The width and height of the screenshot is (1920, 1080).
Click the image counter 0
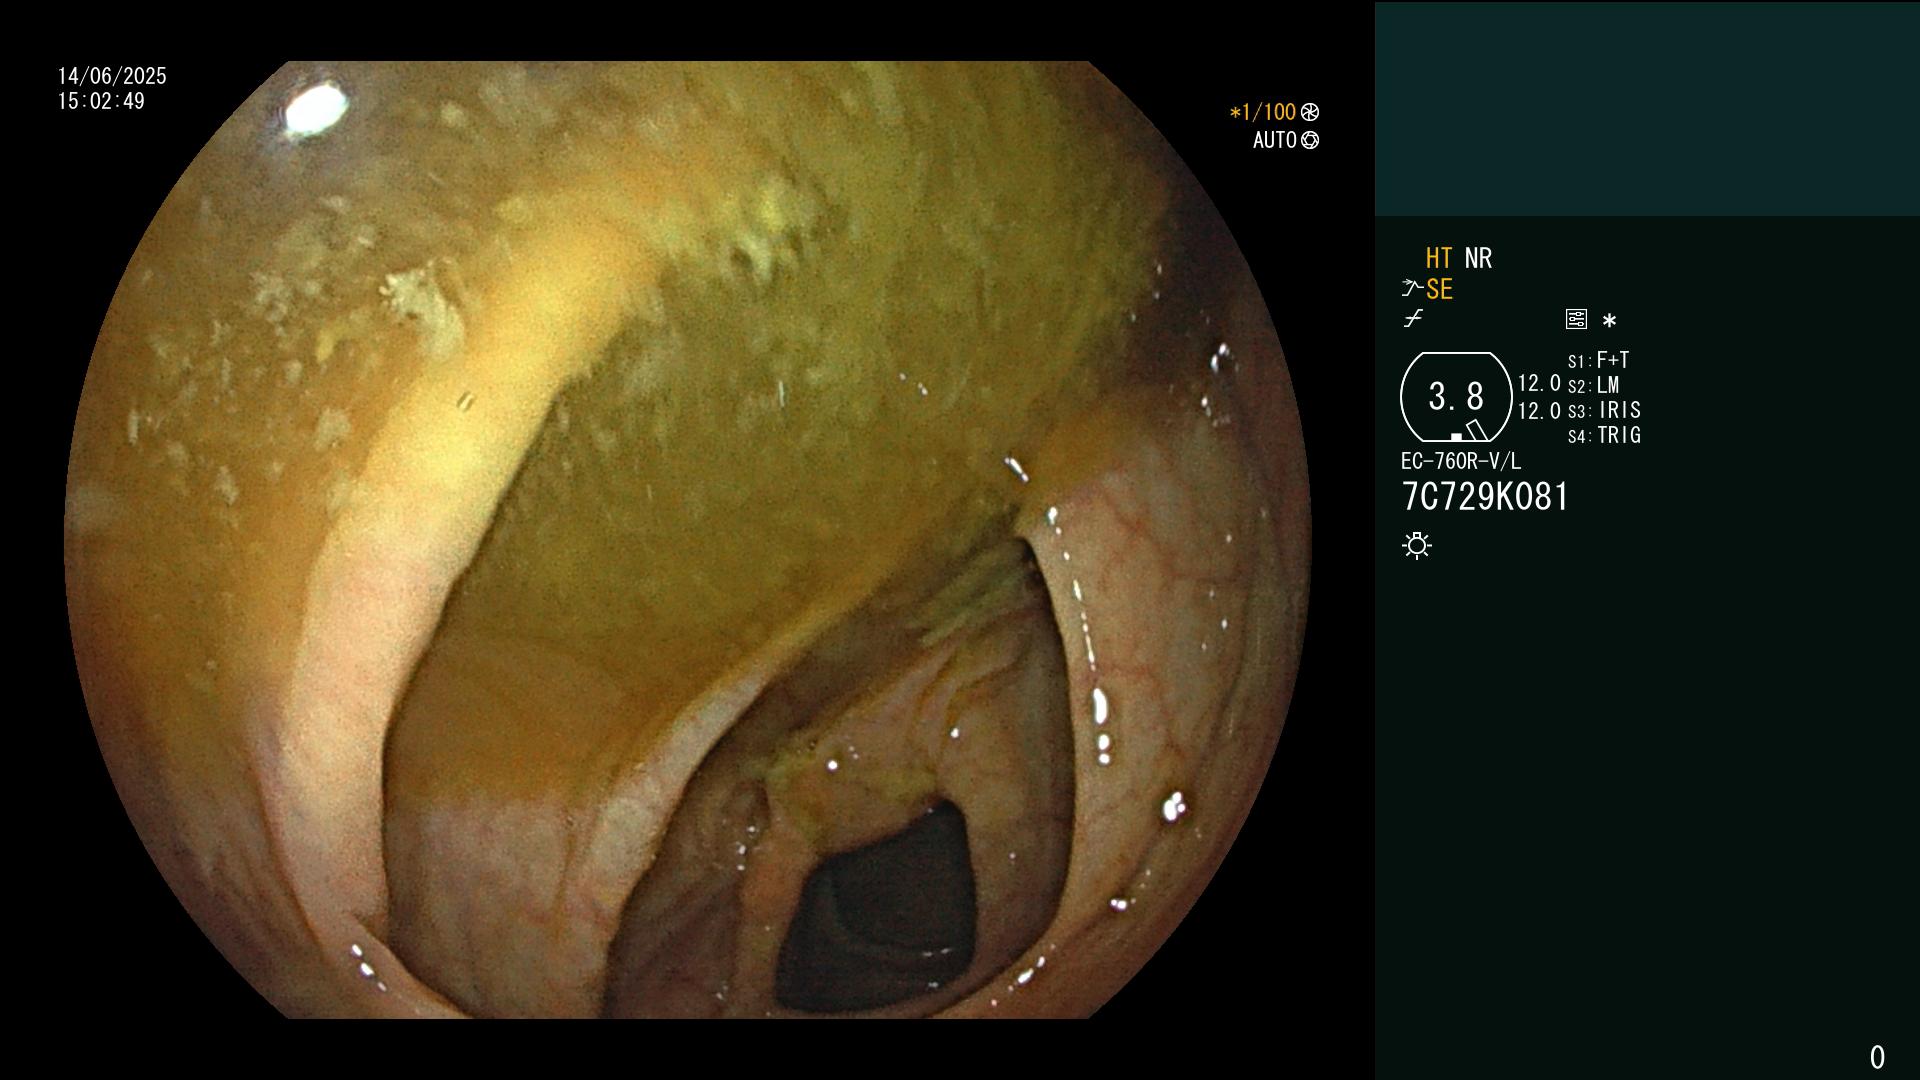click(x=1877, y=1057)
